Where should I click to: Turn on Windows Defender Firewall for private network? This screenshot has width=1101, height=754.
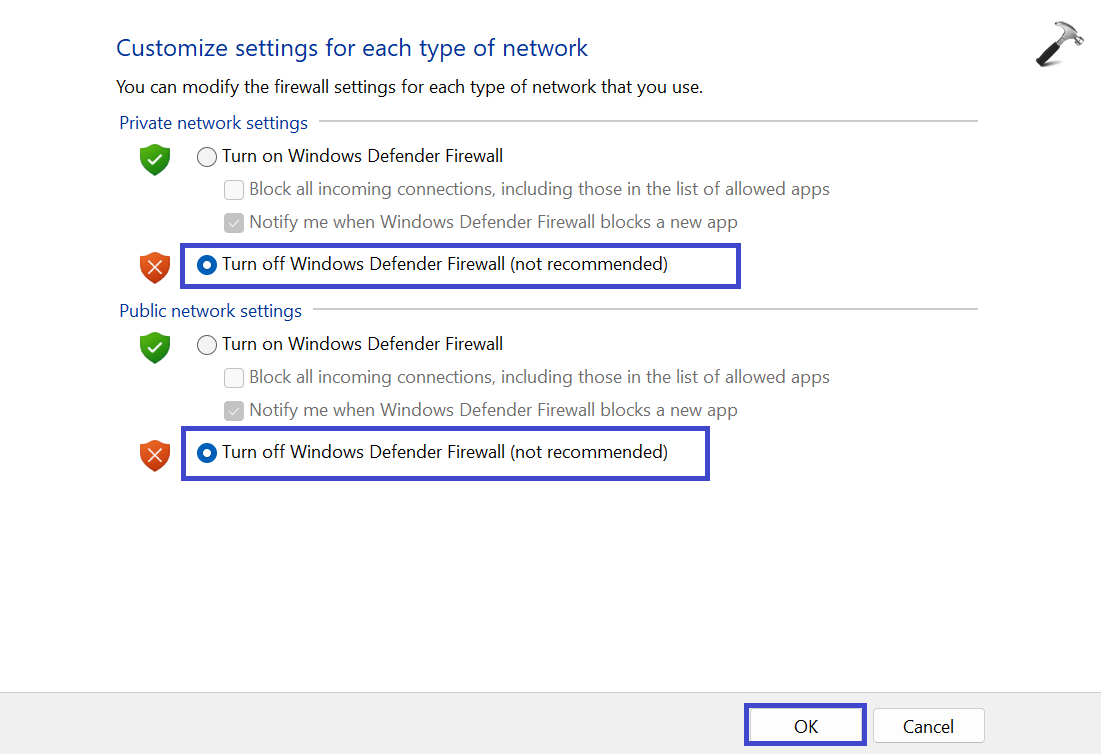[x=207, y=157]
